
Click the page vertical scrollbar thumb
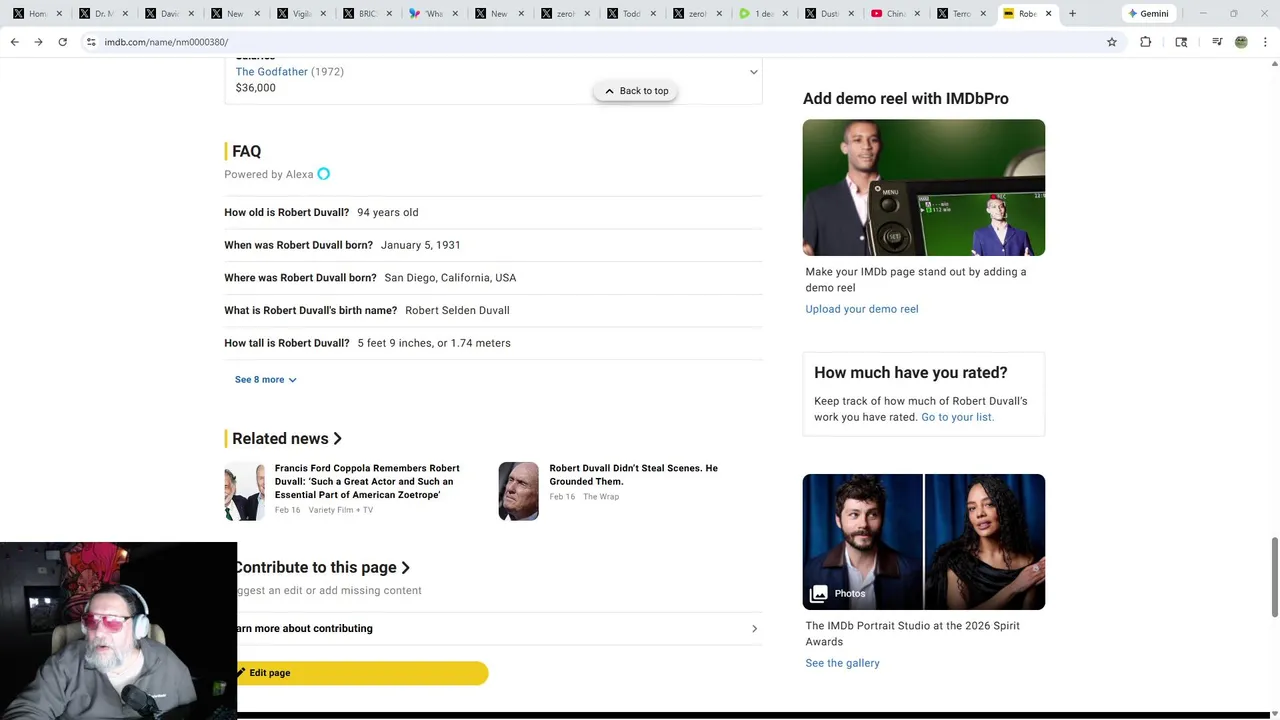coord(1274,576)
